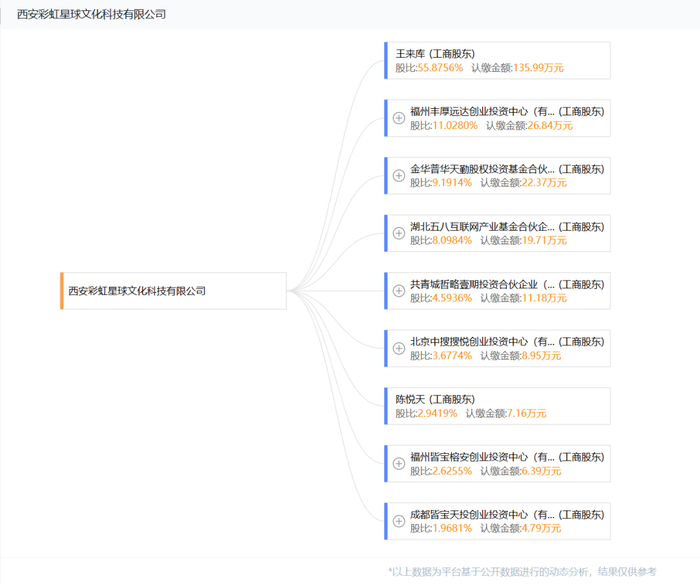Click subscribed amount 26.84万元

[x=550, y=125]
